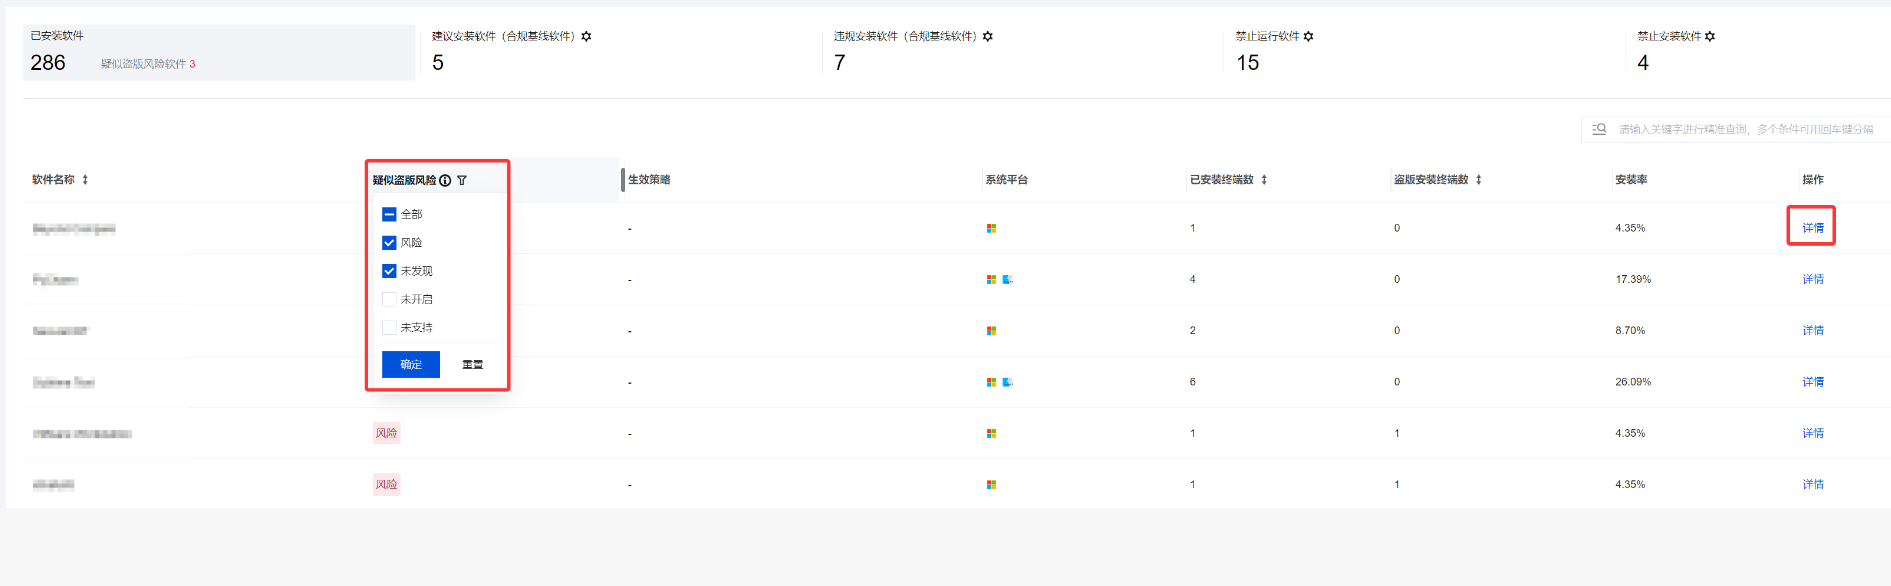Viewport: 1891px width, 586px height.
Task: Click 重置 to reset the filter
Action: tap(472, 364)
